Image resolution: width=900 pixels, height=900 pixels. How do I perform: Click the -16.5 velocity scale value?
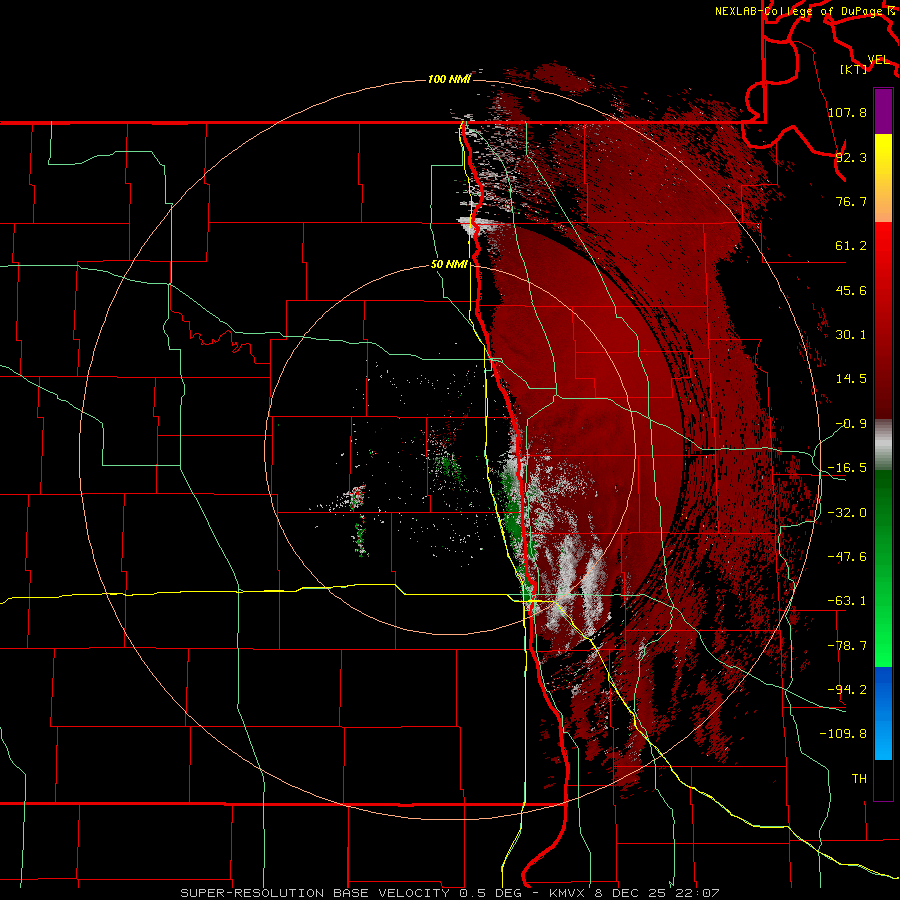(x=847, y=468)
